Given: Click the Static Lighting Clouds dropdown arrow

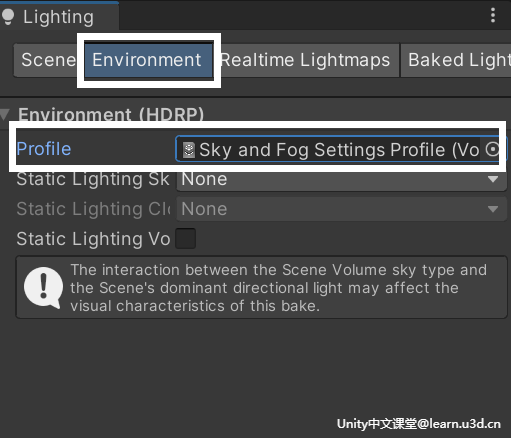Looking at the screenshot, I should 493,209.
